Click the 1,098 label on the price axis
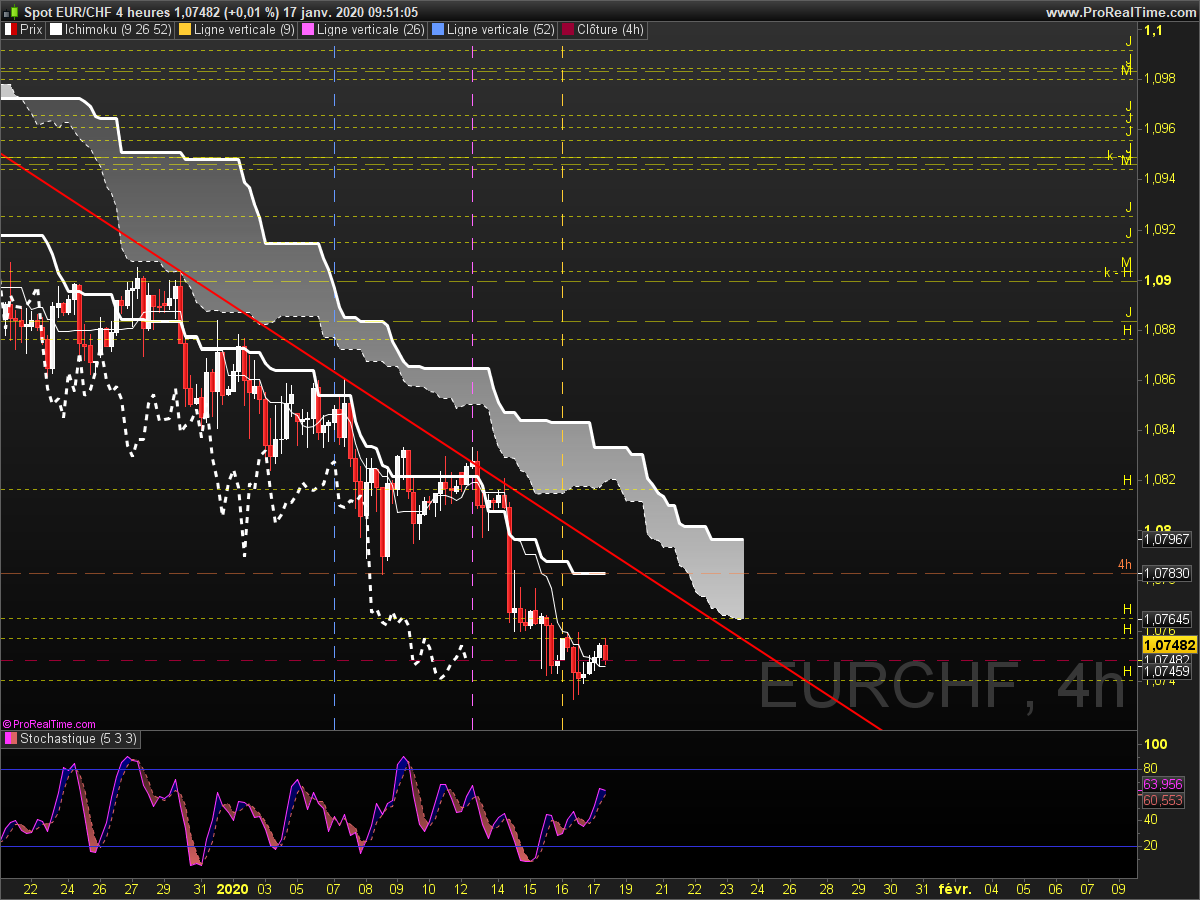This screenshot has height=900, width=1200. [1160, 78]
